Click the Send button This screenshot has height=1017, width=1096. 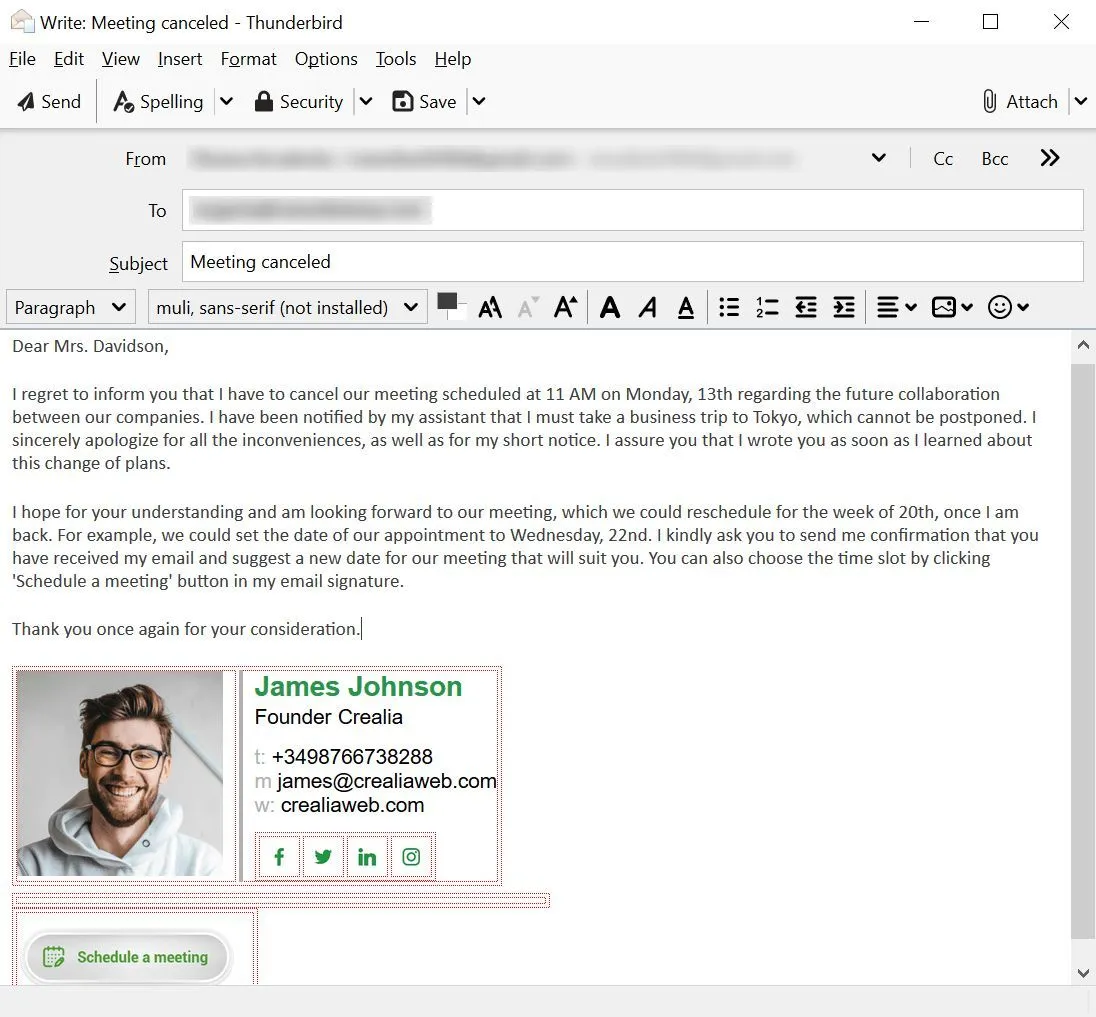click(x=48, y=101)
